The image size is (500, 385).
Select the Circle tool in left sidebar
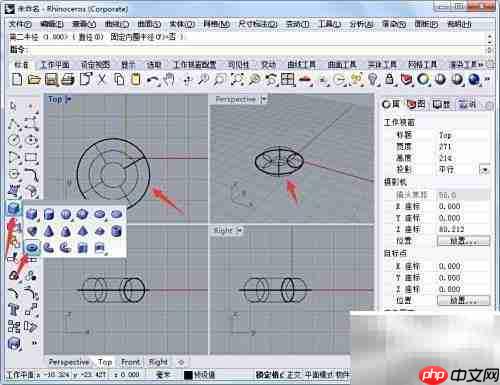14,140
